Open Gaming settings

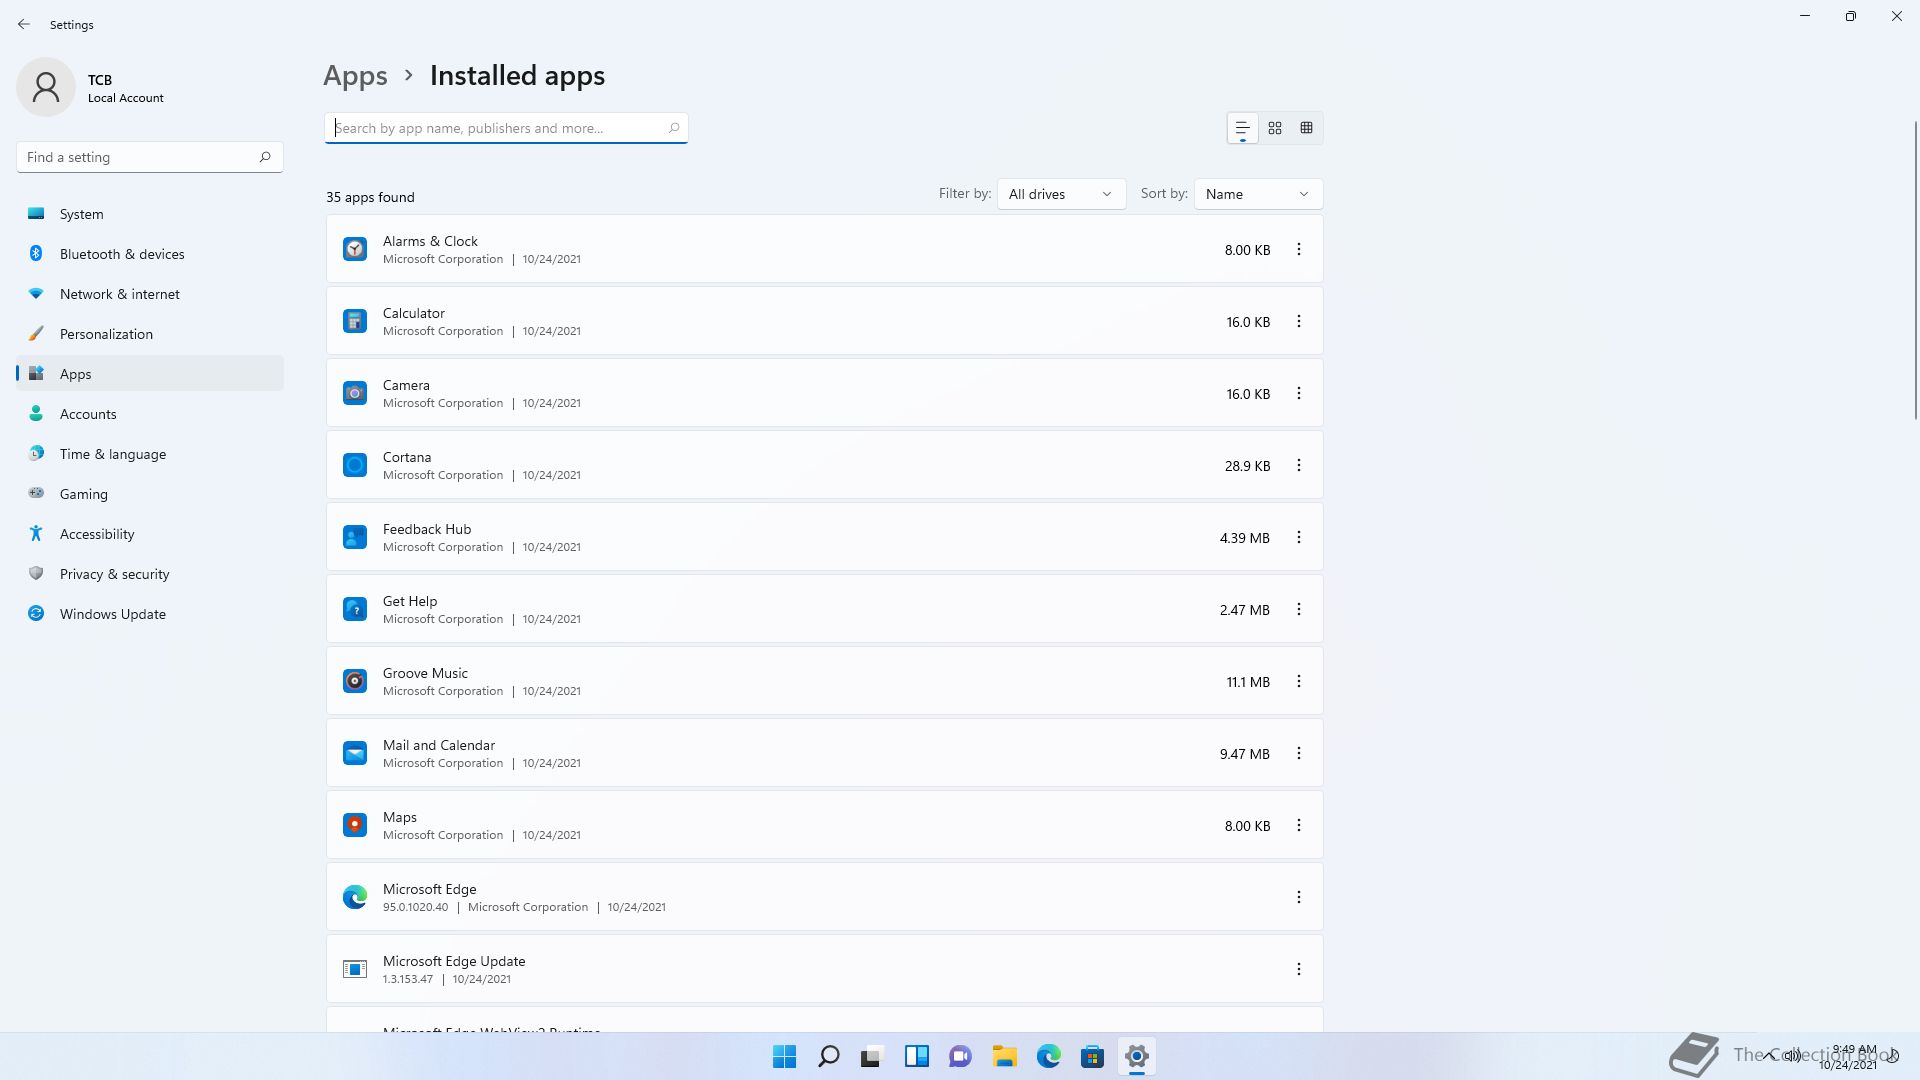tap(150, 494)
